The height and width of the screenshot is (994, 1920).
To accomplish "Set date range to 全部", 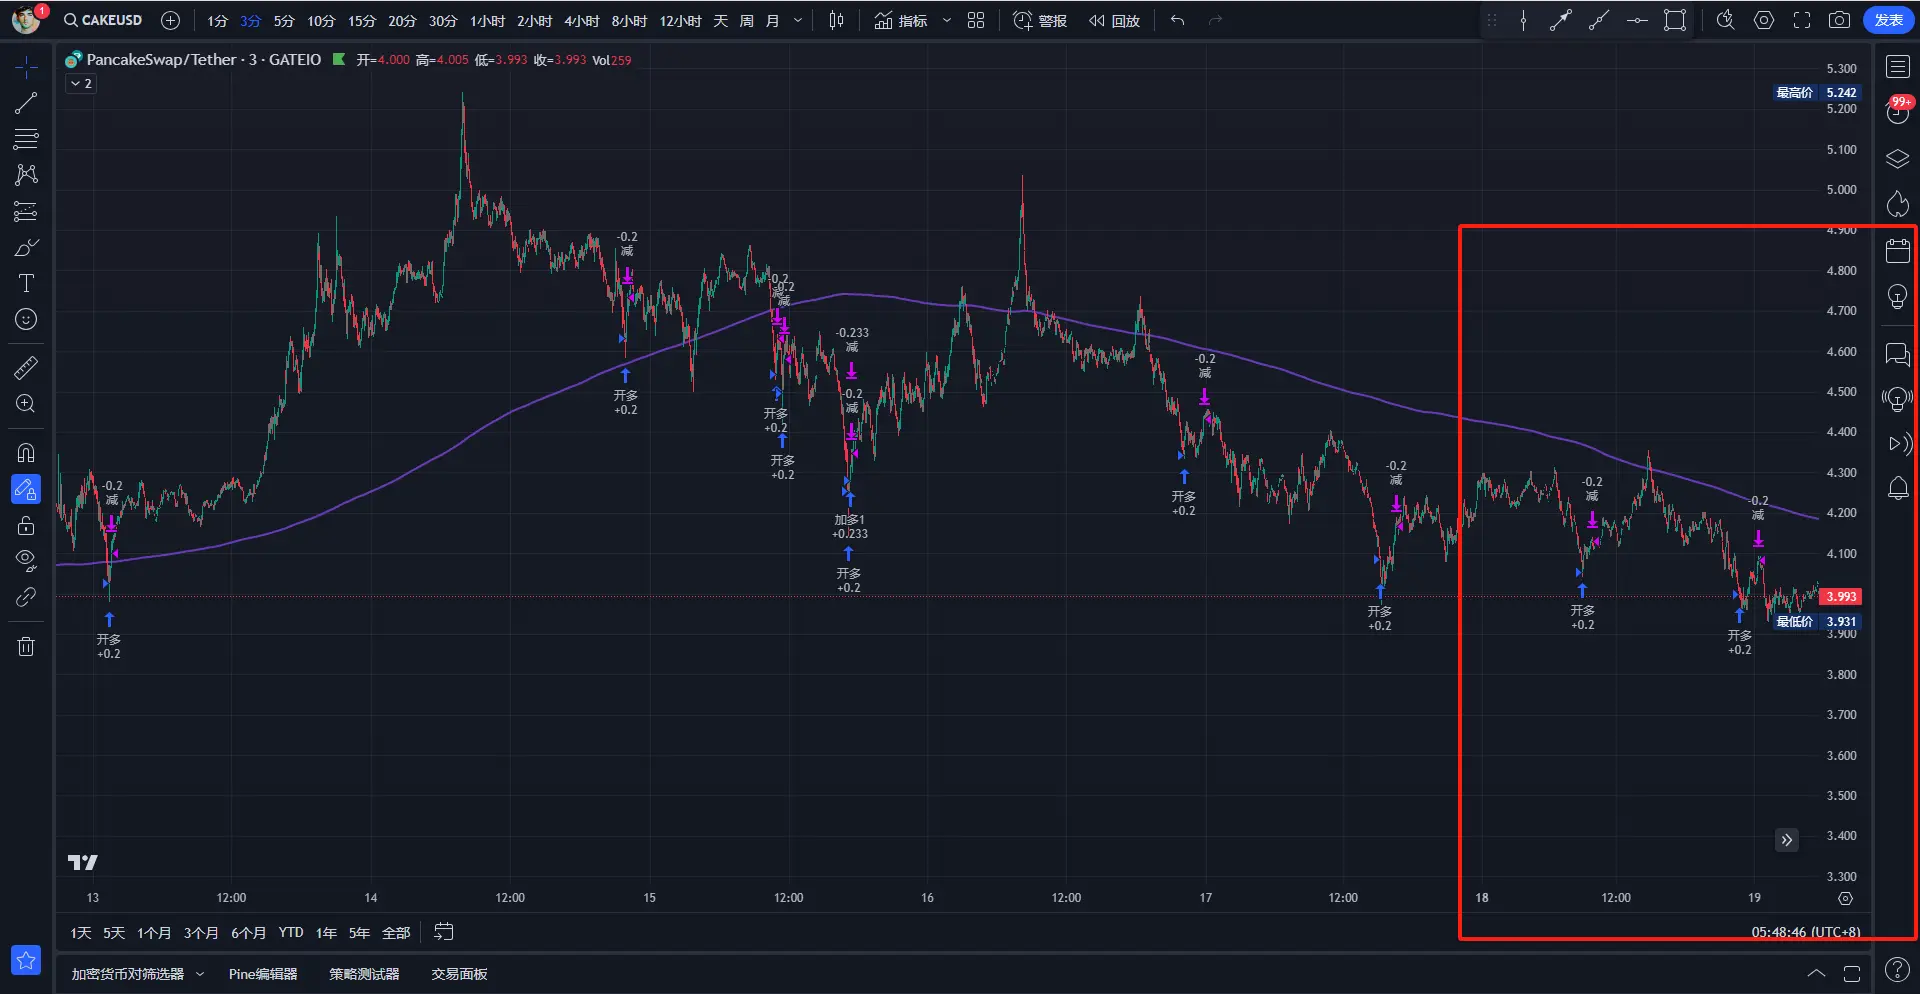I will click(x=396, y=933).
